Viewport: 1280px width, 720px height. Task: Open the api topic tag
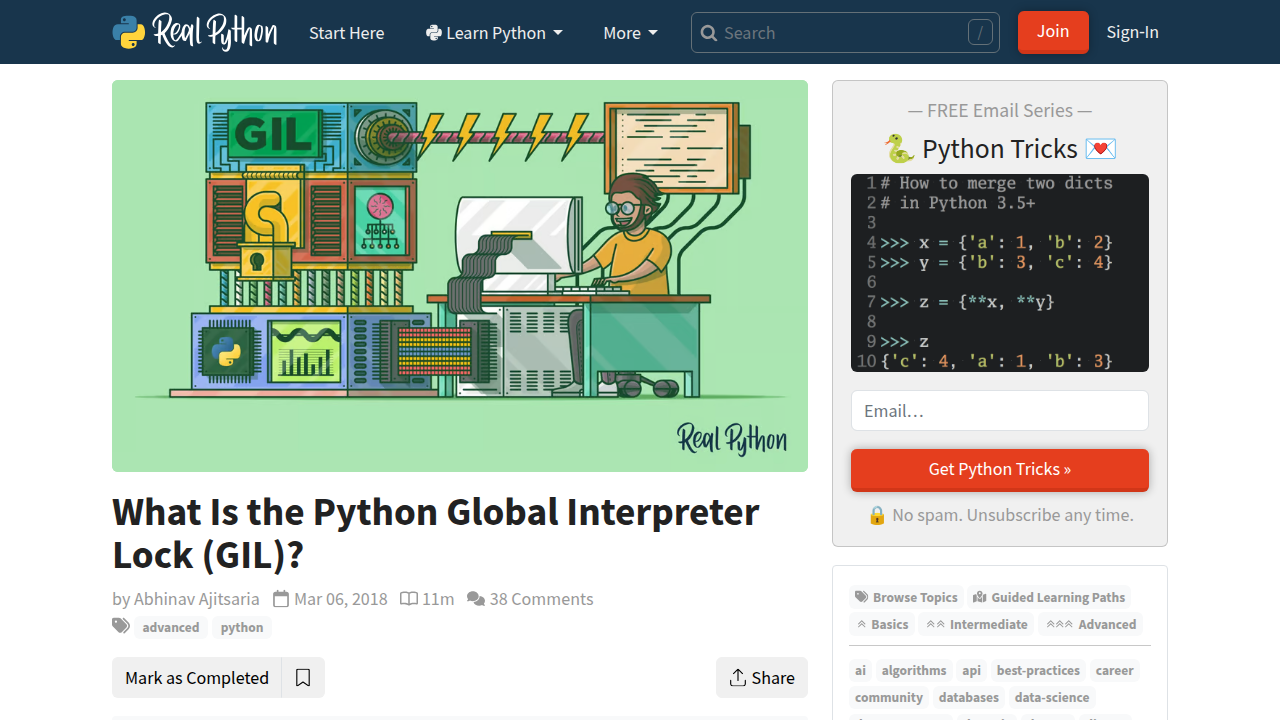972,670
